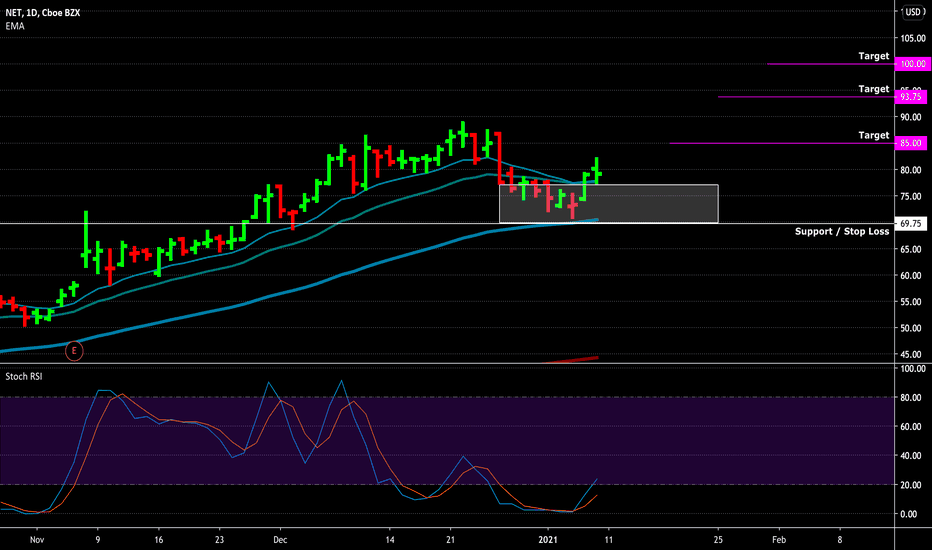The height and width of the screenshot is (550, 932).
Task: Click the 'Target' label above 93.75 line
Action: click(874, 89)
